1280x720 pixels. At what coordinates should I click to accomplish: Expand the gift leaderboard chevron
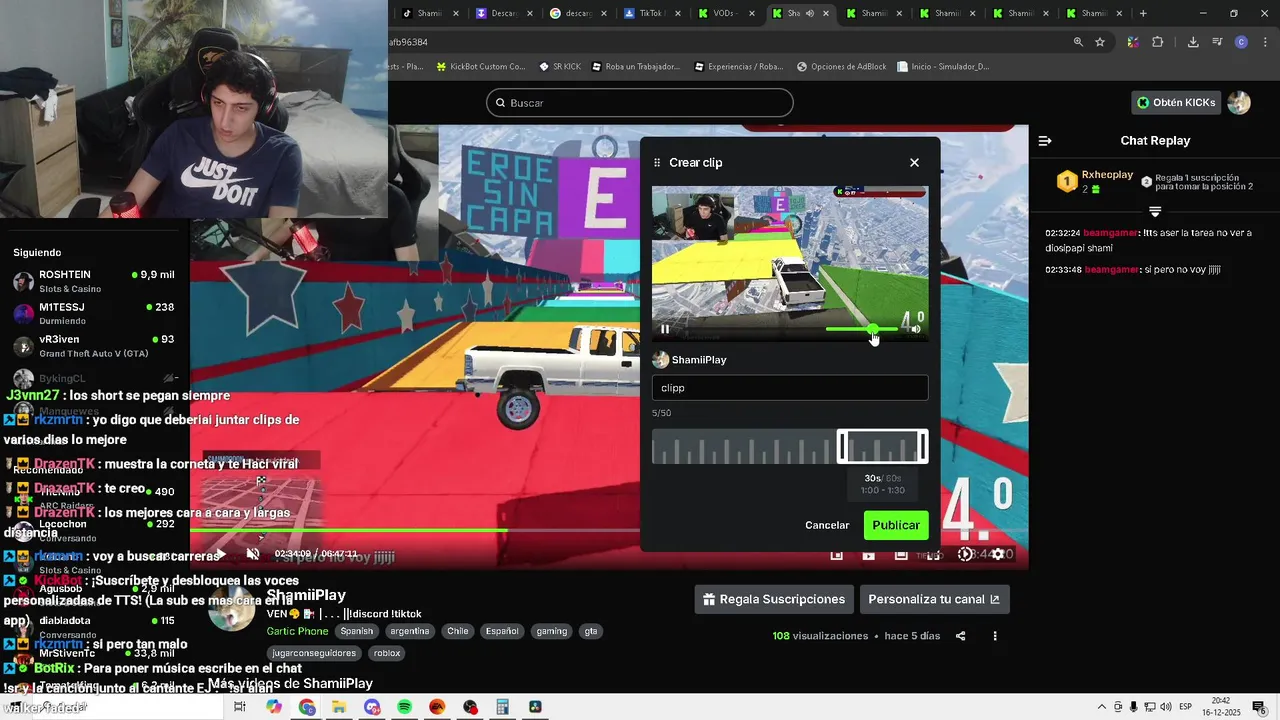(1155, 212)
